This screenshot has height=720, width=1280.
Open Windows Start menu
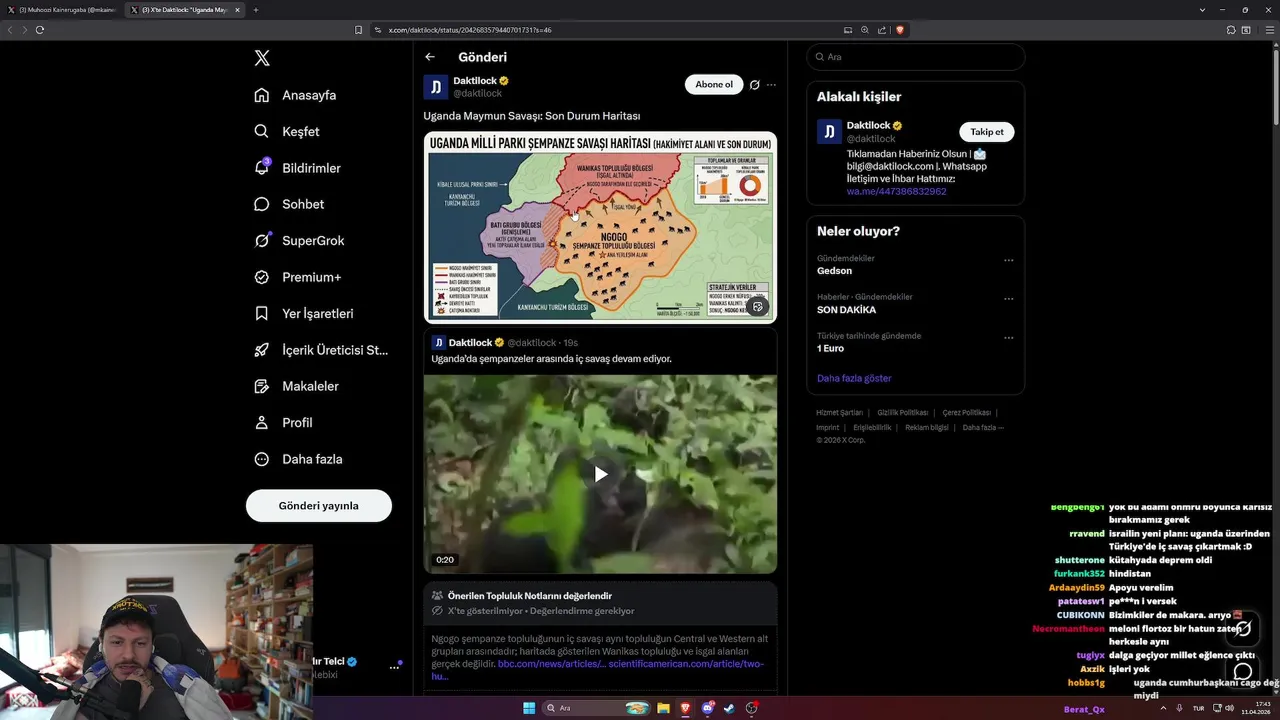tap(529, 708)
